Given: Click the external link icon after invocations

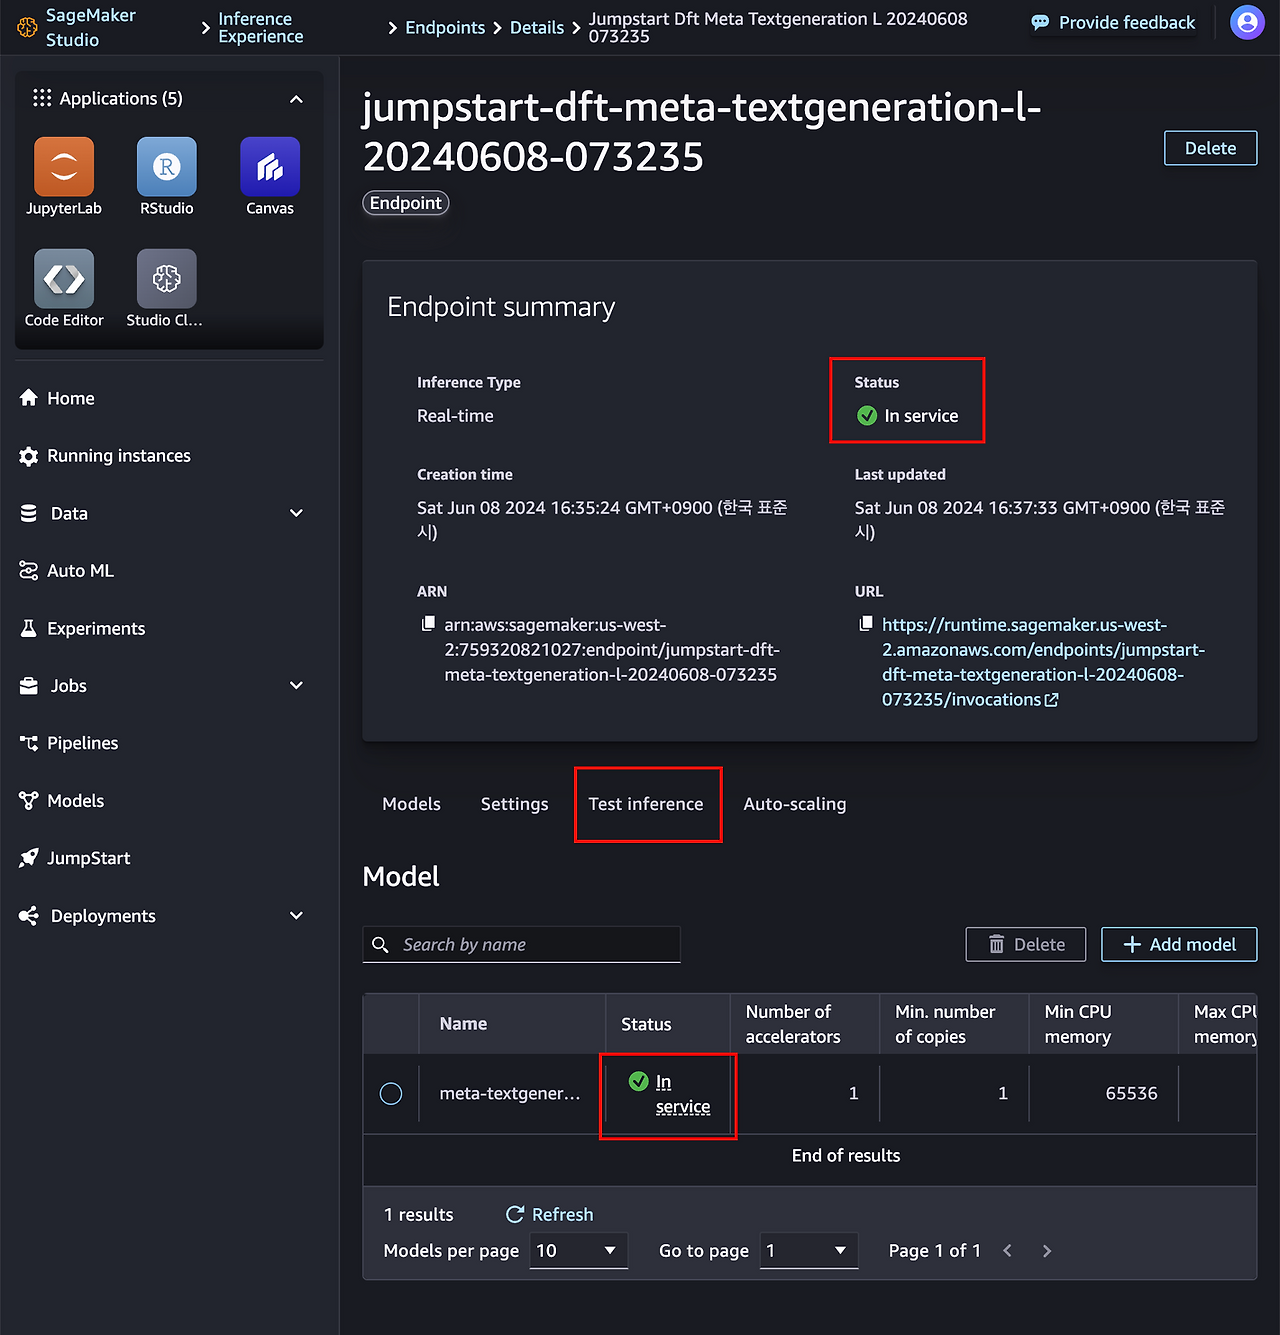Looking at the screenshot, I should 1051,700.
